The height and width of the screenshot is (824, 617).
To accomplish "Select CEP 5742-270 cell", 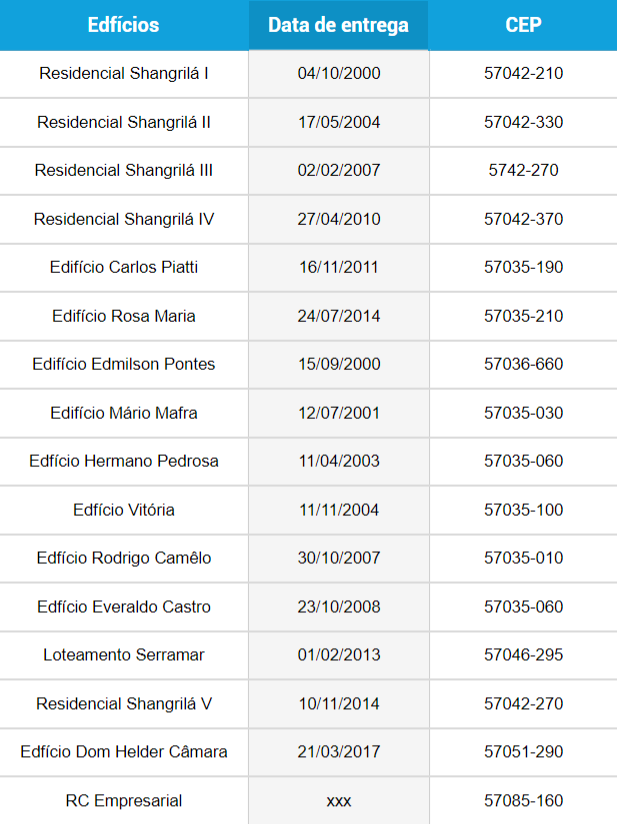I will (x=523, y=170).
